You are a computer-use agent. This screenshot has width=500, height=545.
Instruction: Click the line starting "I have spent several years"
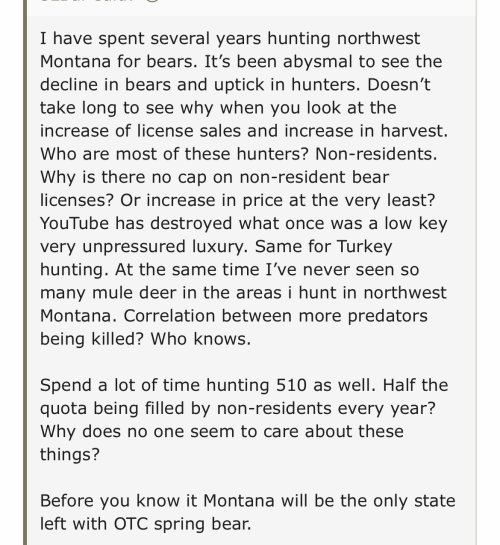(x=230, y=38)
